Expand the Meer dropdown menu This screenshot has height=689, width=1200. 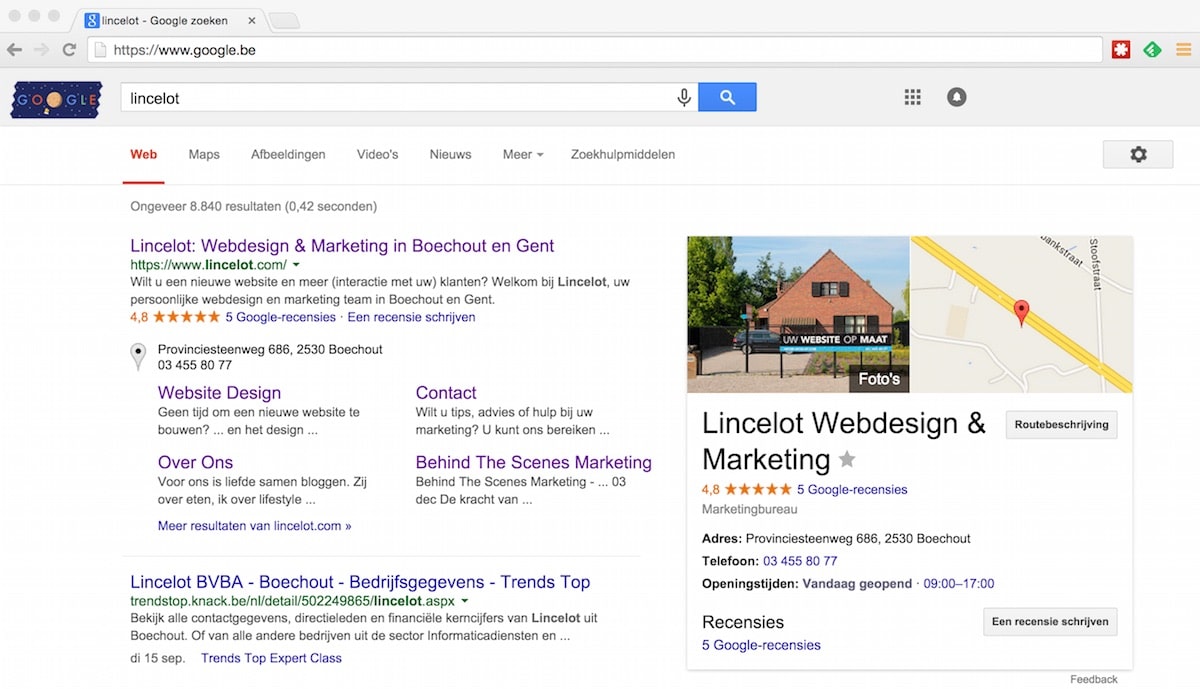pos(523,154)
